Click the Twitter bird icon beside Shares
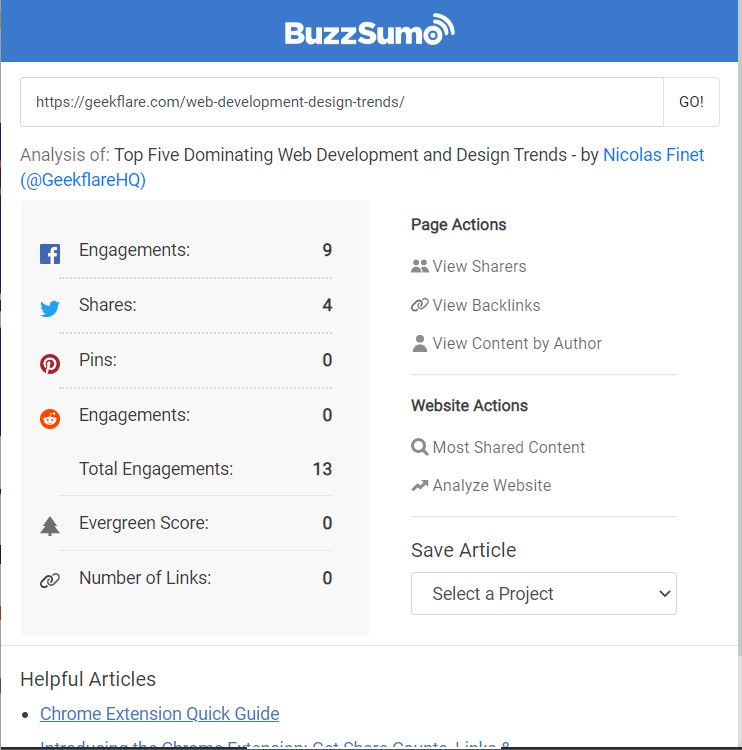Screen dimensions: 742x750 click(50, 309)
